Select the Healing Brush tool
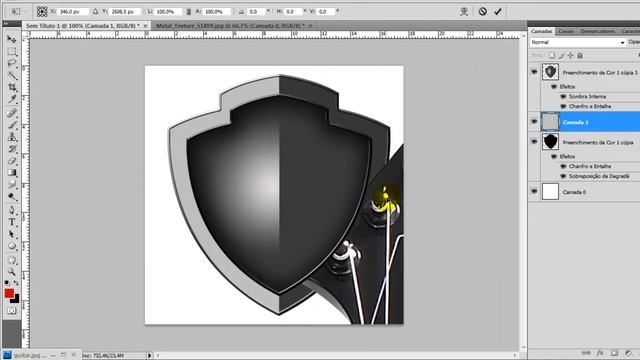Viewport: 640px width, 360px height. [12, 113]
